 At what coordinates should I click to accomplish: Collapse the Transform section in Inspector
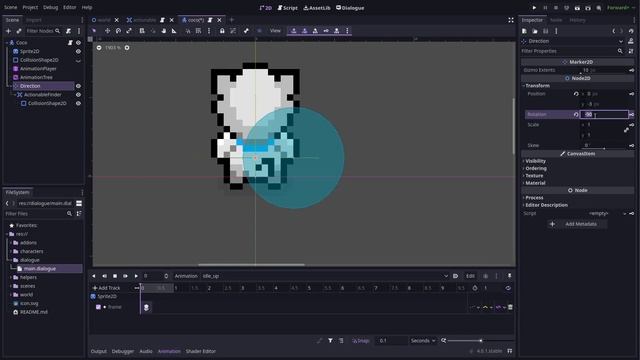point(537,86)
